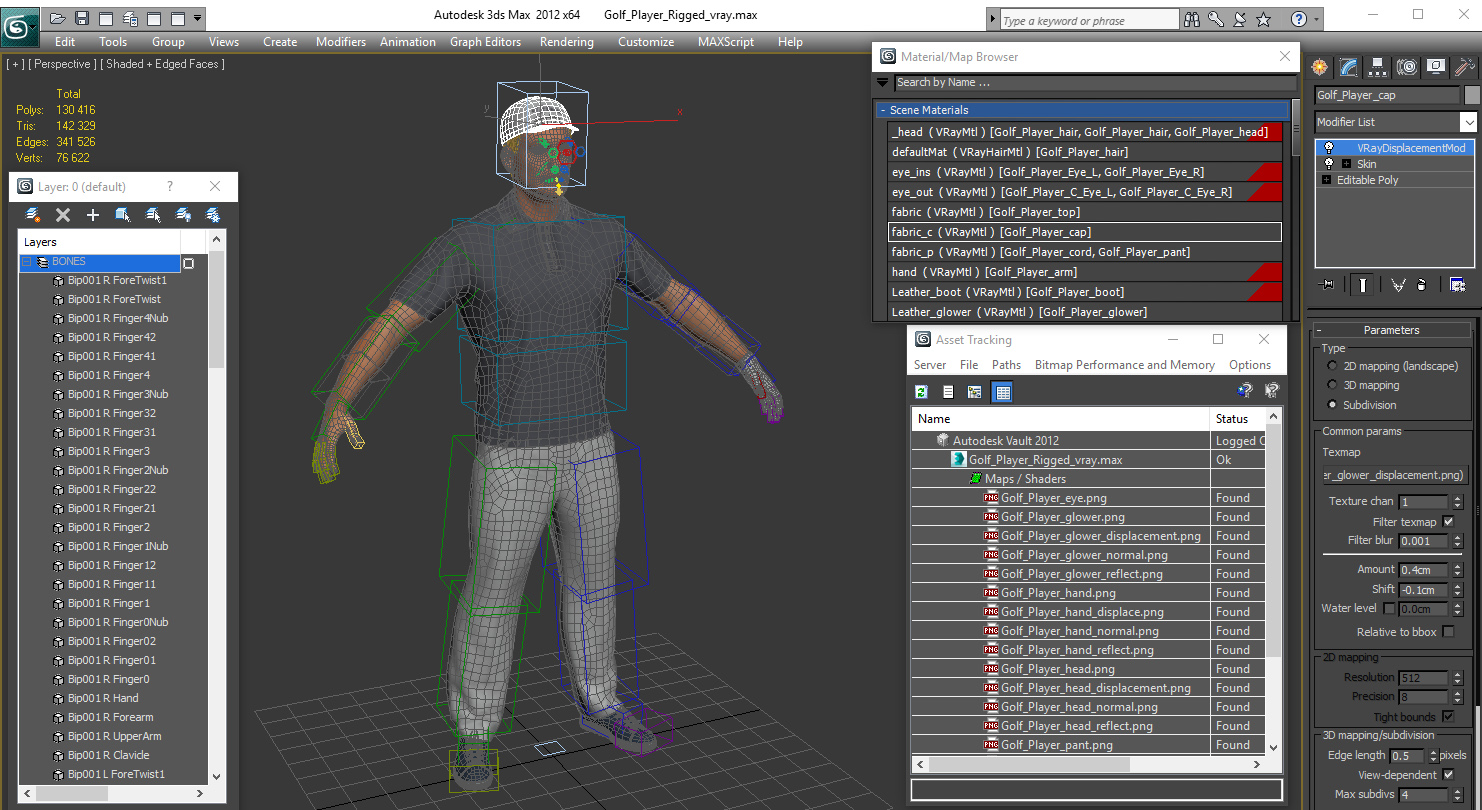The height and width of the screenshot is (810, 1482).
Task: Open the Hierarchy command panel tab
Action: 1378,67
